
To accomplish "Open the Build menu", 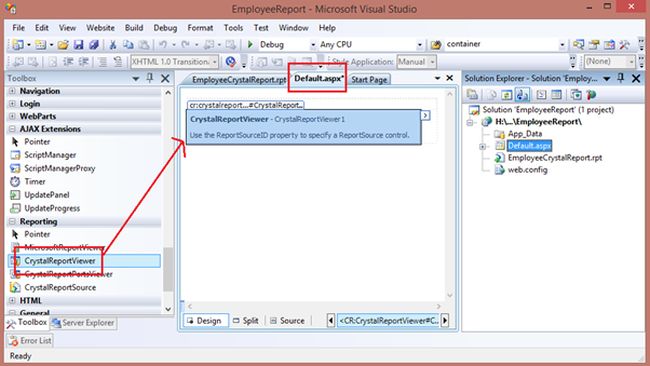I will tap(134, 28).
